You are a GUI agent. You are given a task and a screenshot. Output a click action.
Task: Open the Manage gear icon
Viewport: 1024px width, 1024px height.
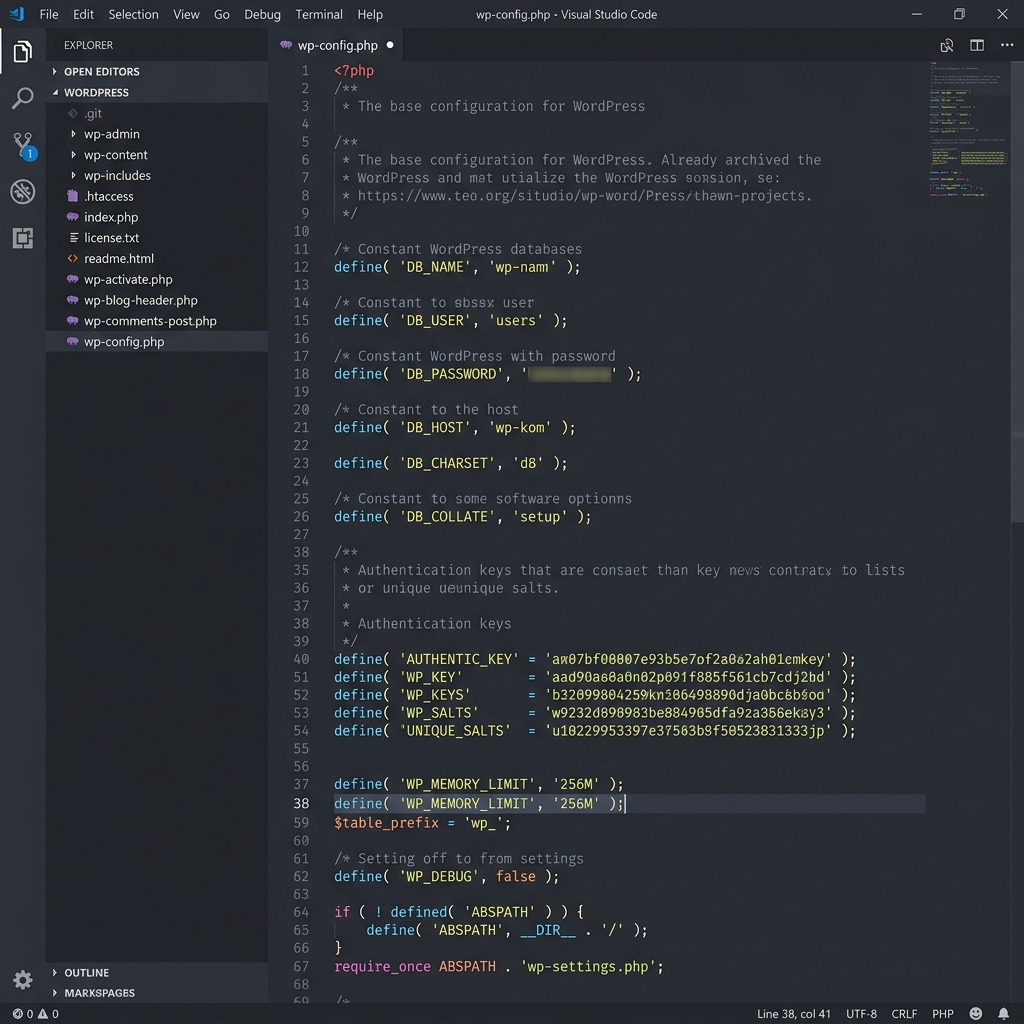point(22,979)
